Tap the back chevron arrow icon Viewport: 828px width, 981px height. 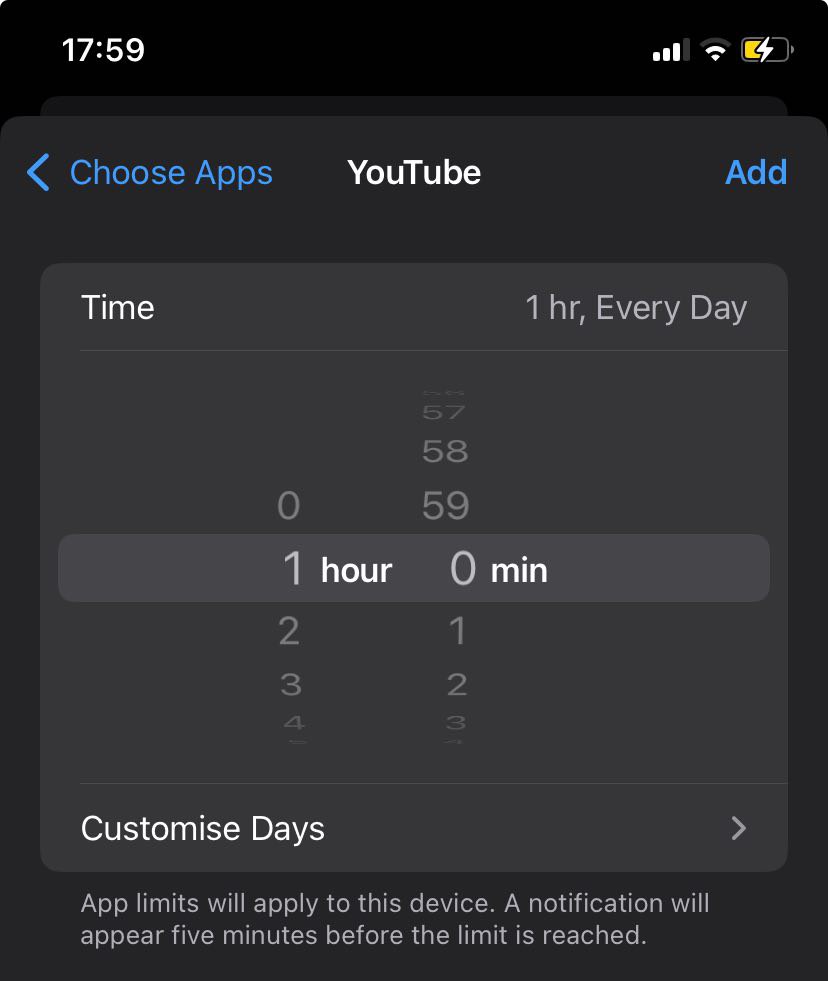coord(38,172)
